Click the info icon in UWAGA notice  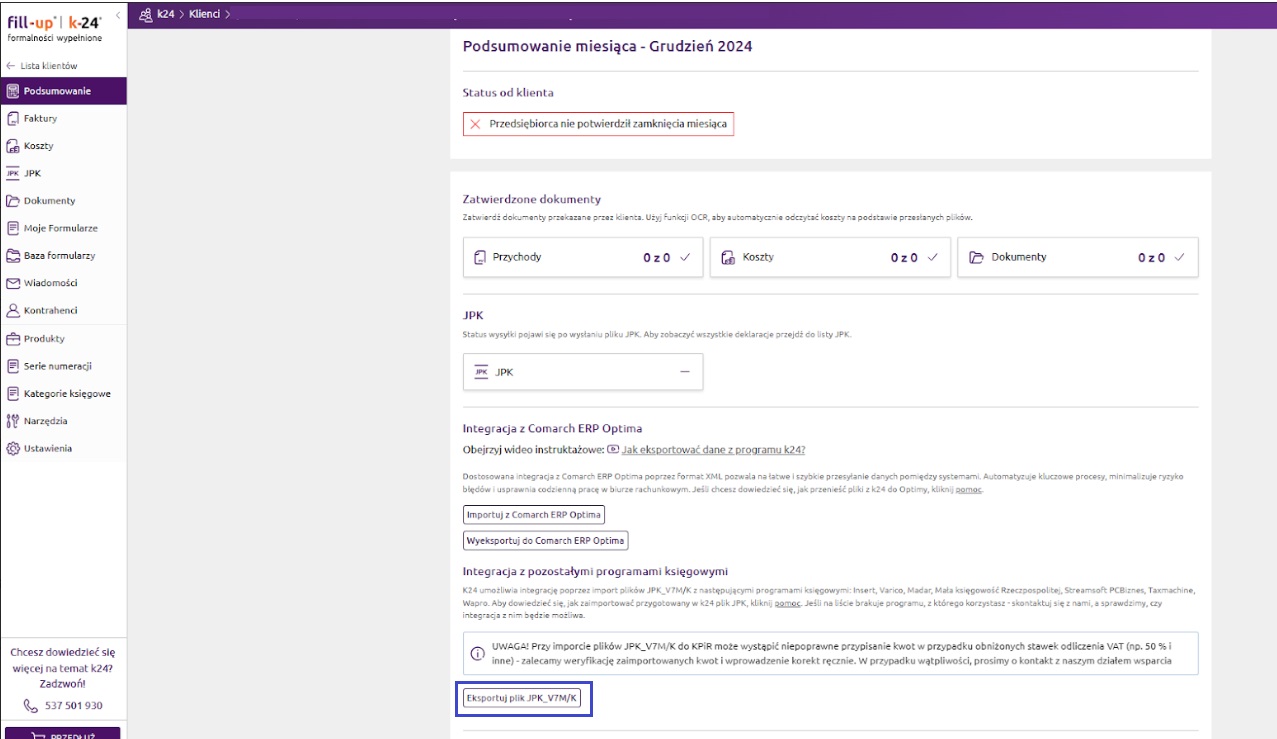[x=477, y=654]
